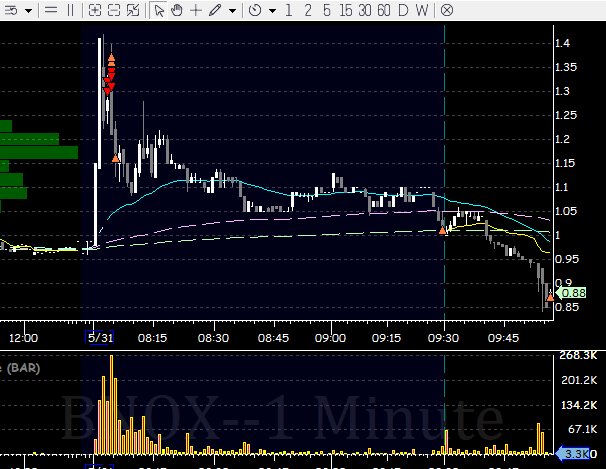Select the hand pan tool
Image resolution: width=606 pixels, height=469 pixels.
[x=177, y=10]
